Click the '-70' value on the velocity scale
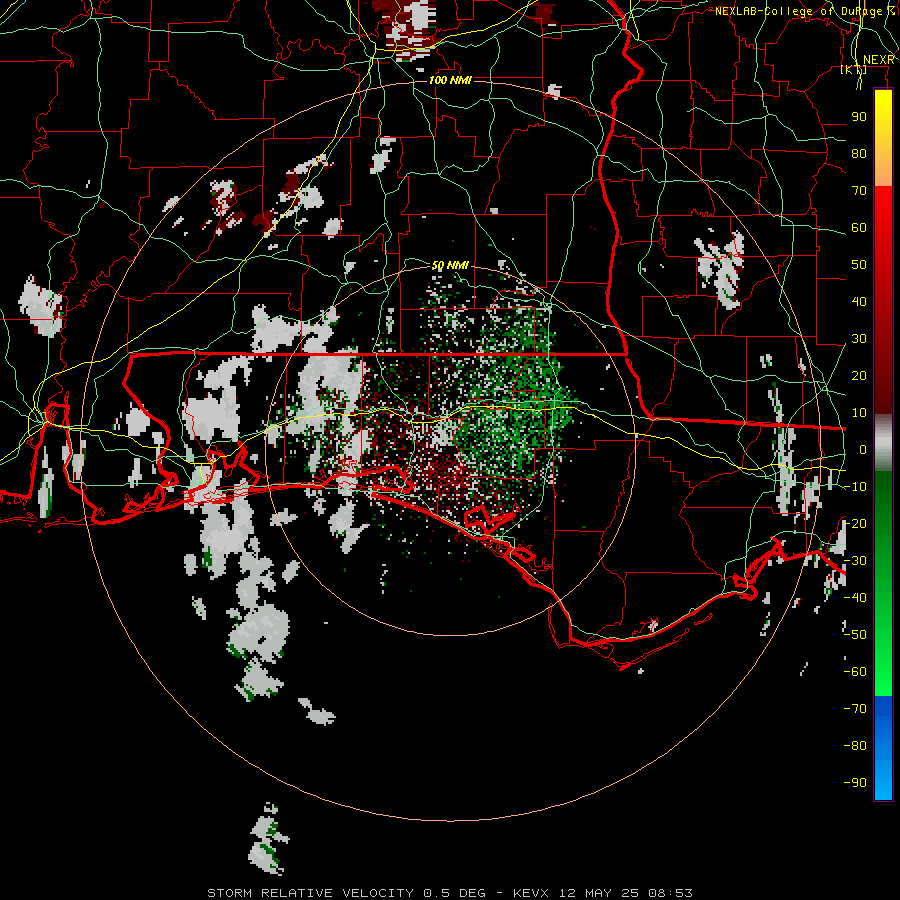The width and height of the screenshot is (900, 900). tap(855, 708)
